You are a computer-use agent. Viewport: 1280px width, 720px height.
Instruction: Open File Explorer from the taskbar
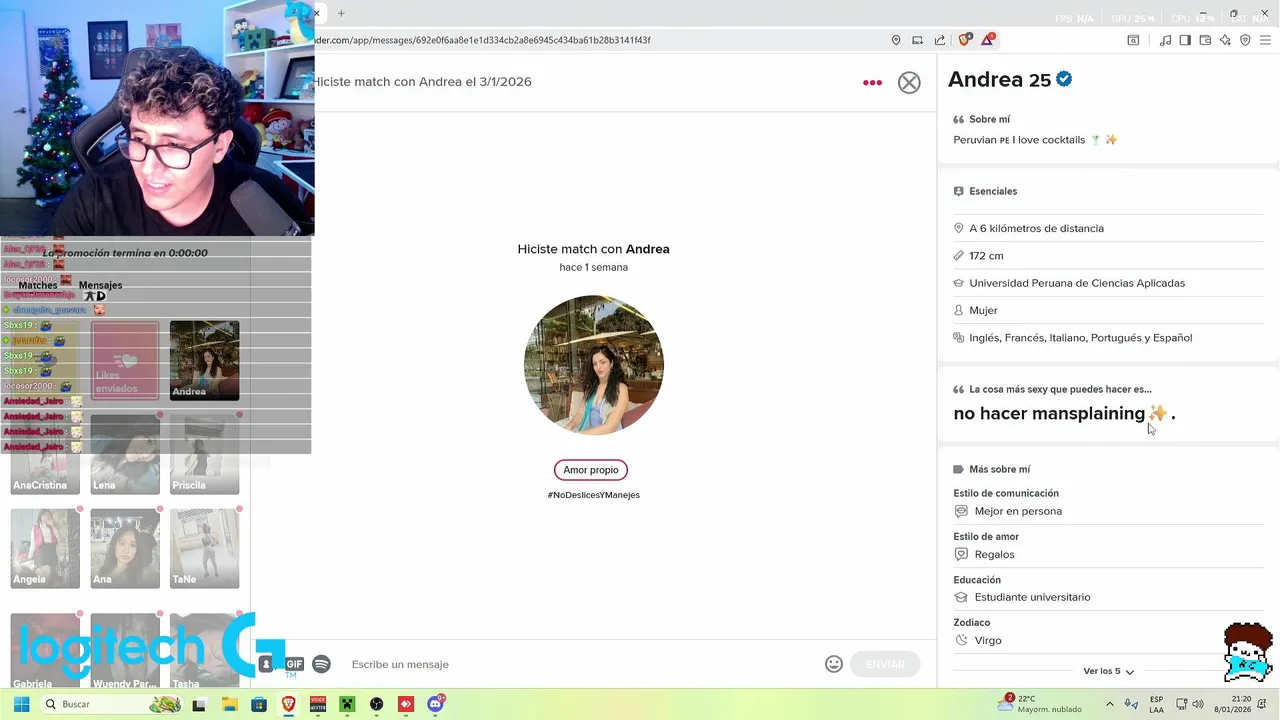pos(229,704)
